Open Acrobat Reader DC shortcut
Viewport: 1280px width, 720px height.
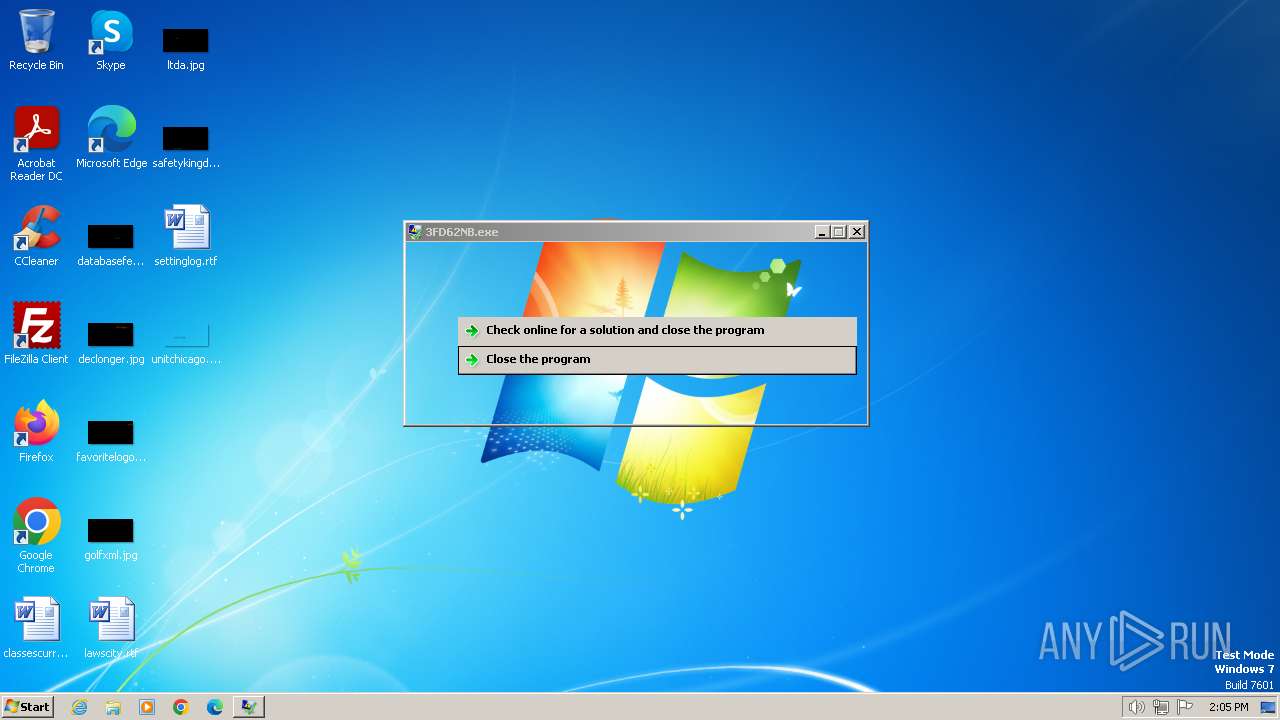pyautogui.click(x=36, y=144)
